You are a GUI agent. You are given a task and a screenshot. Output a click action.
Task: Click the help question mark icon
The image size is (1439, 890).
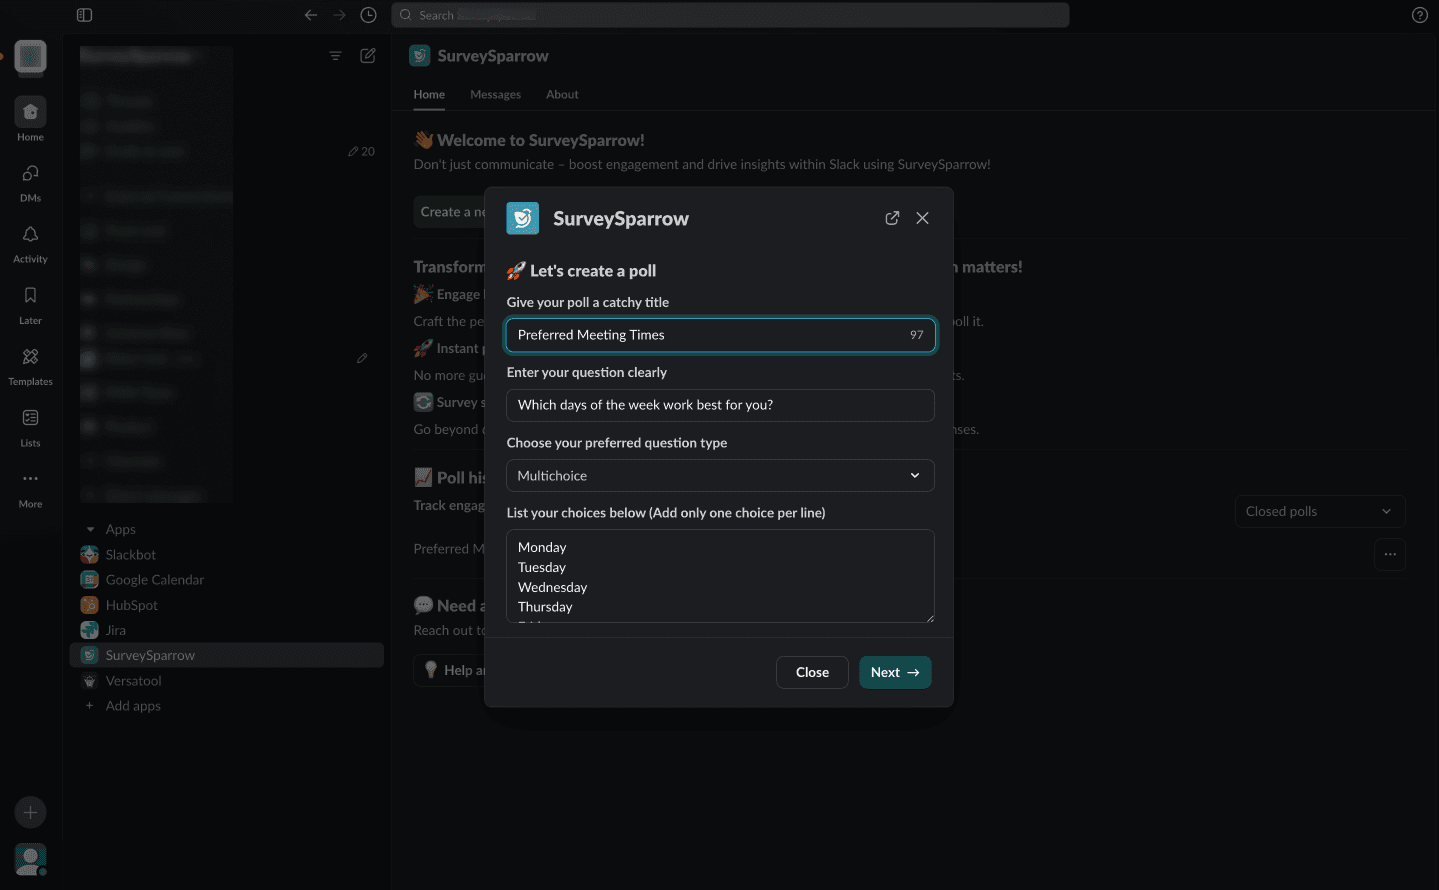(1419, 15)
